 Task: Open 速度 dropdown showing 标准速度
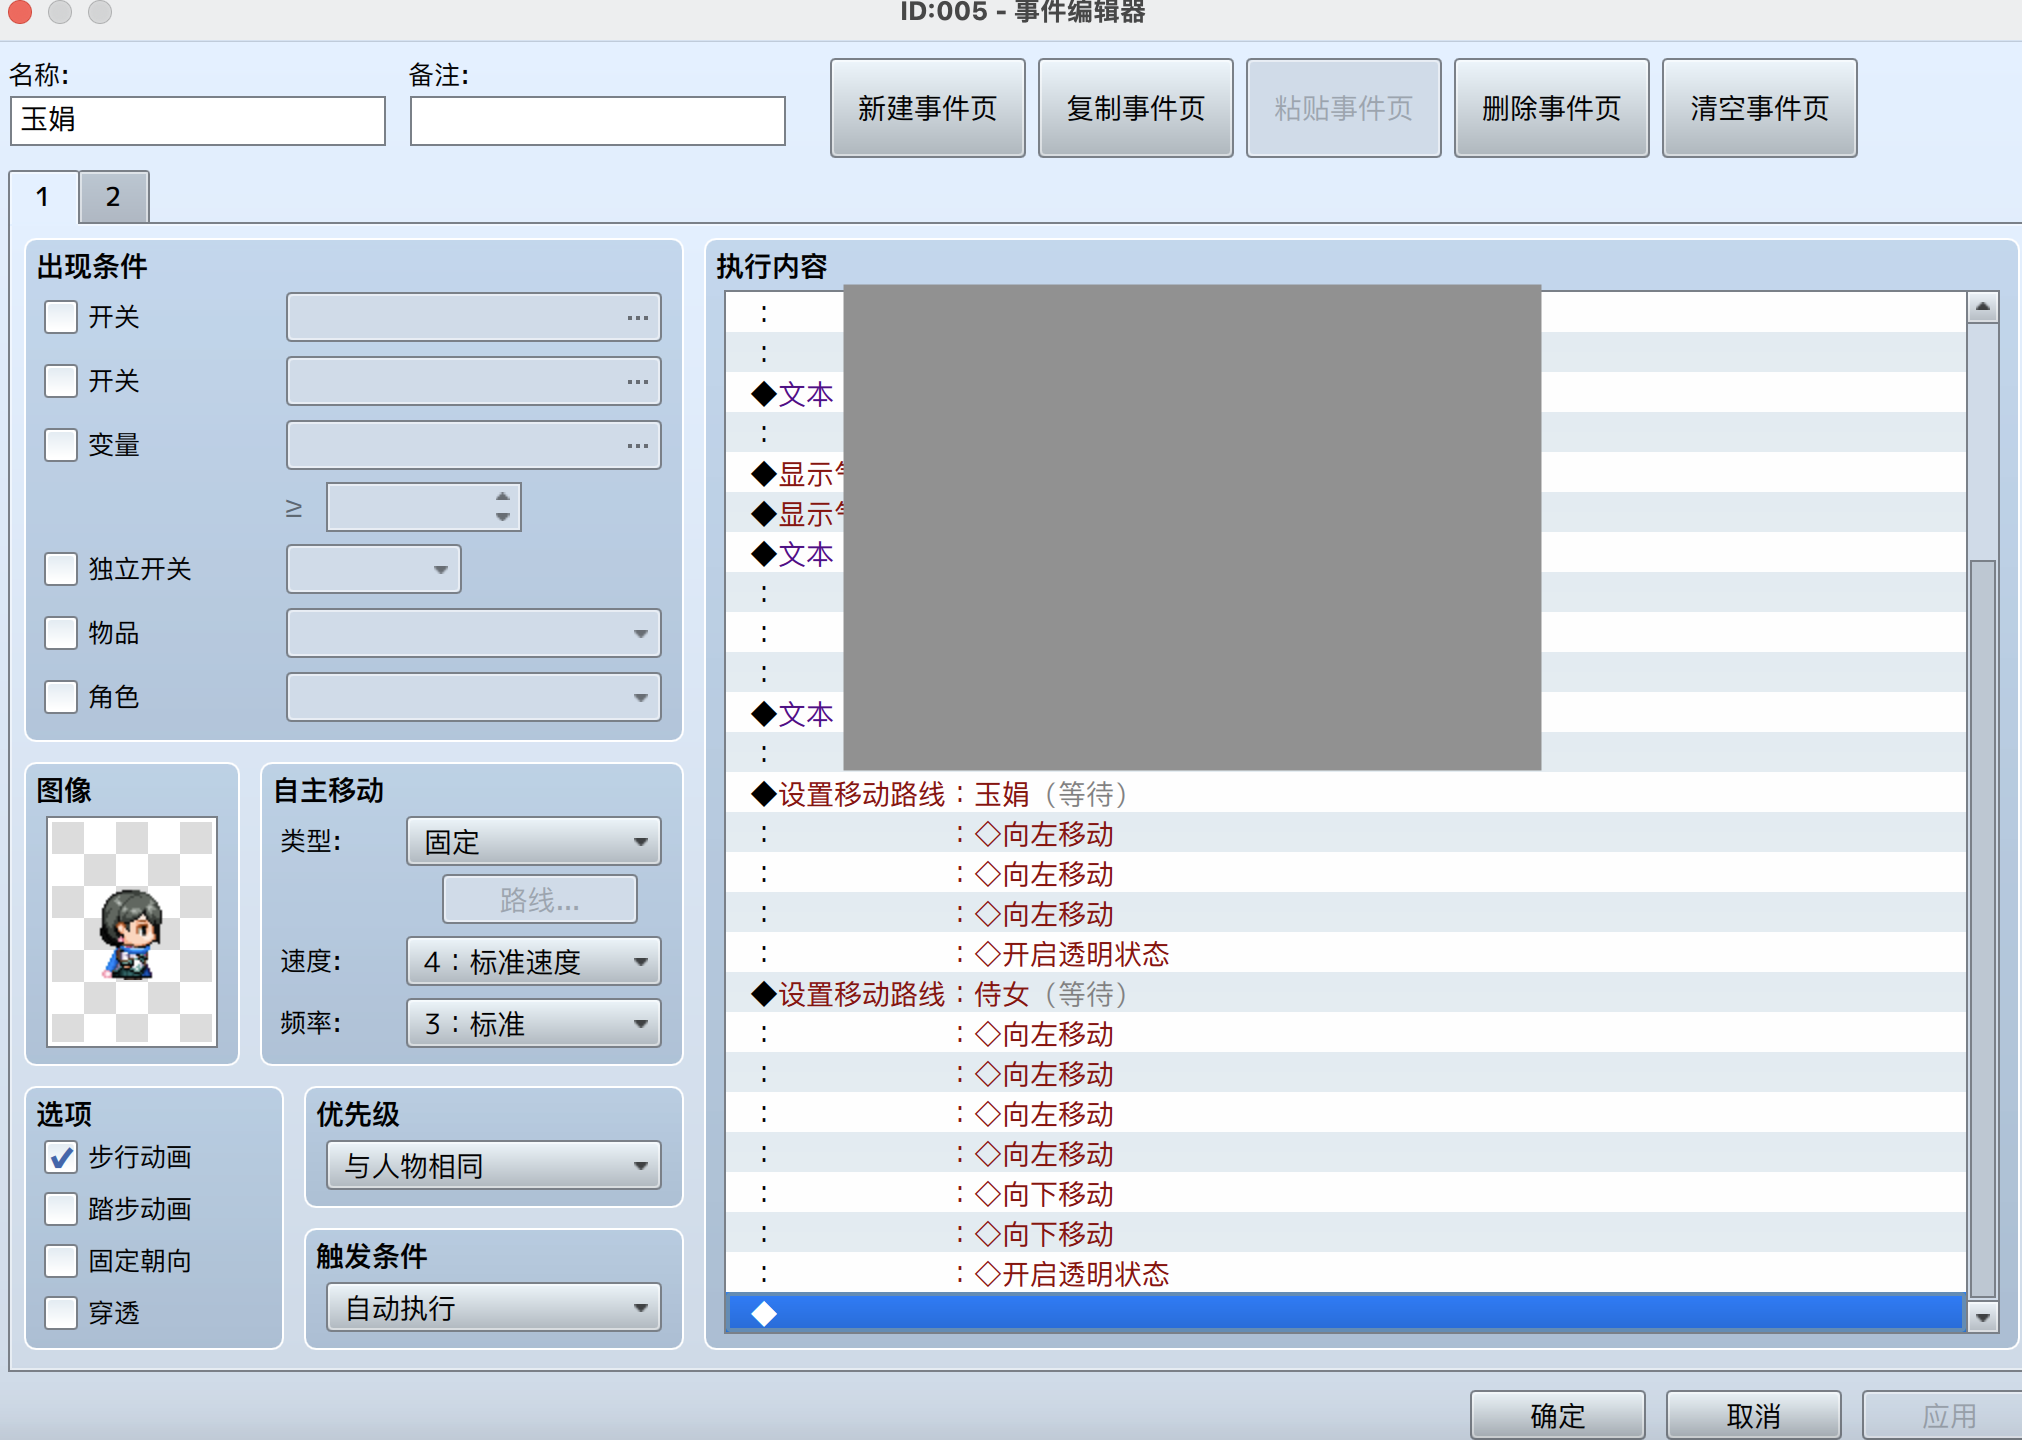pyautogui.click(x=533, y=962)
